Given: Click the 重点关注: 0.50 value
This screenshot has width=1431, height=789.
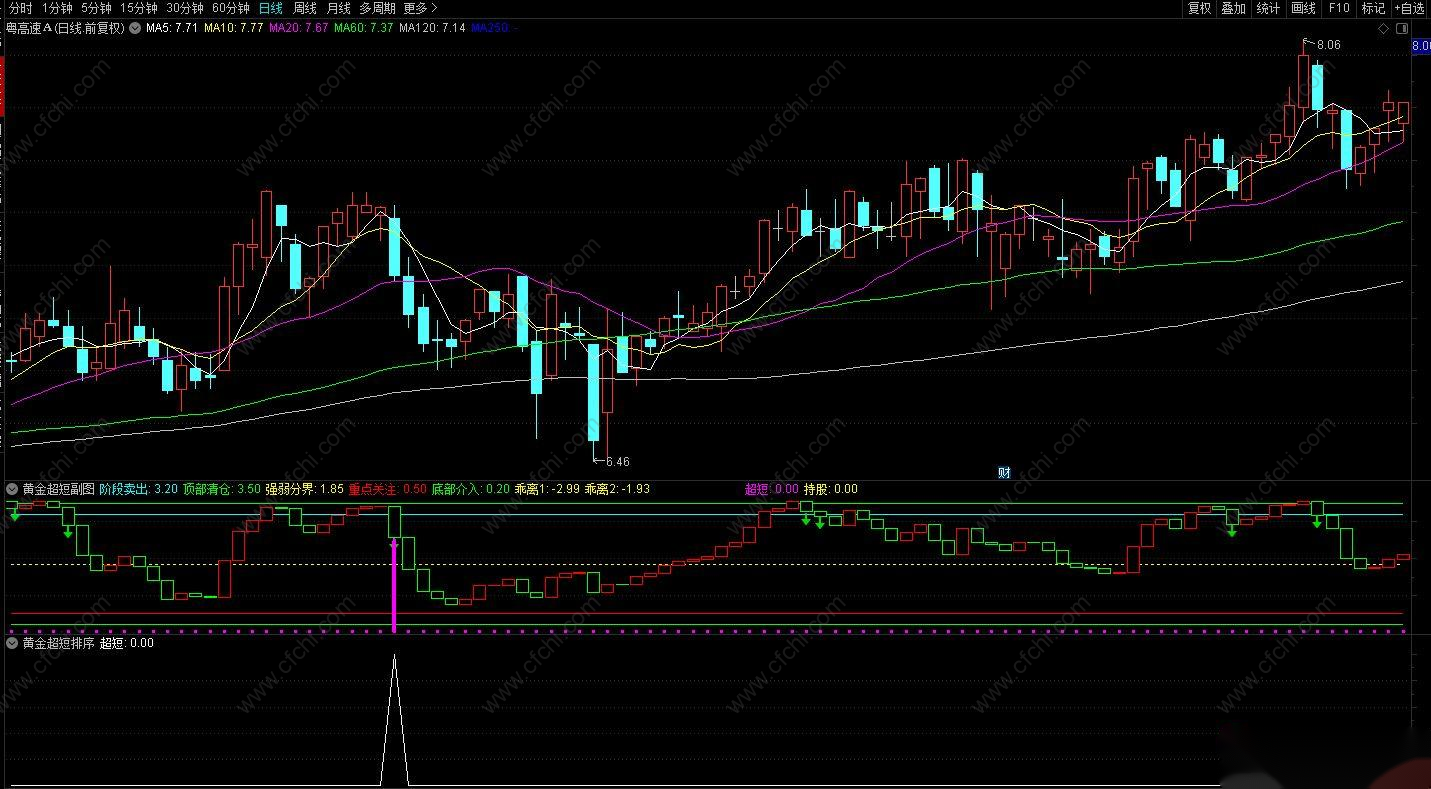Looking at the screenshot, I should tap(387, 489).
